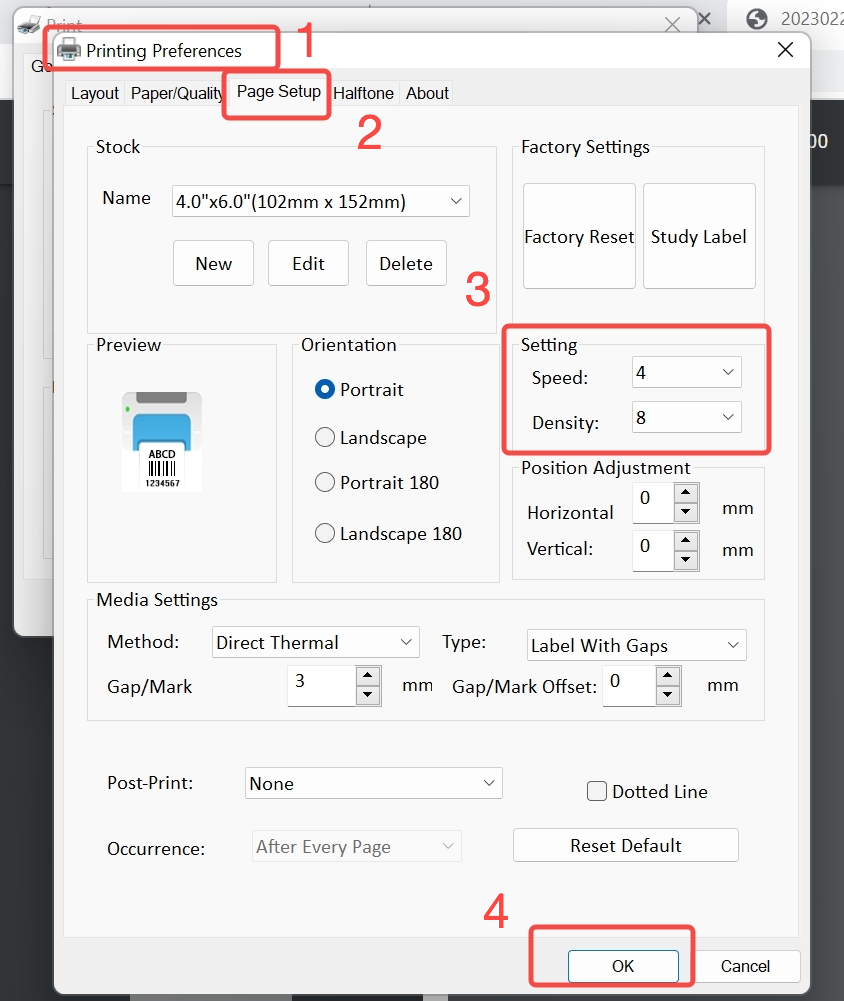The image size is (844, 1001).
Task: Click the Factory Reset button
Action: (579, 237)
